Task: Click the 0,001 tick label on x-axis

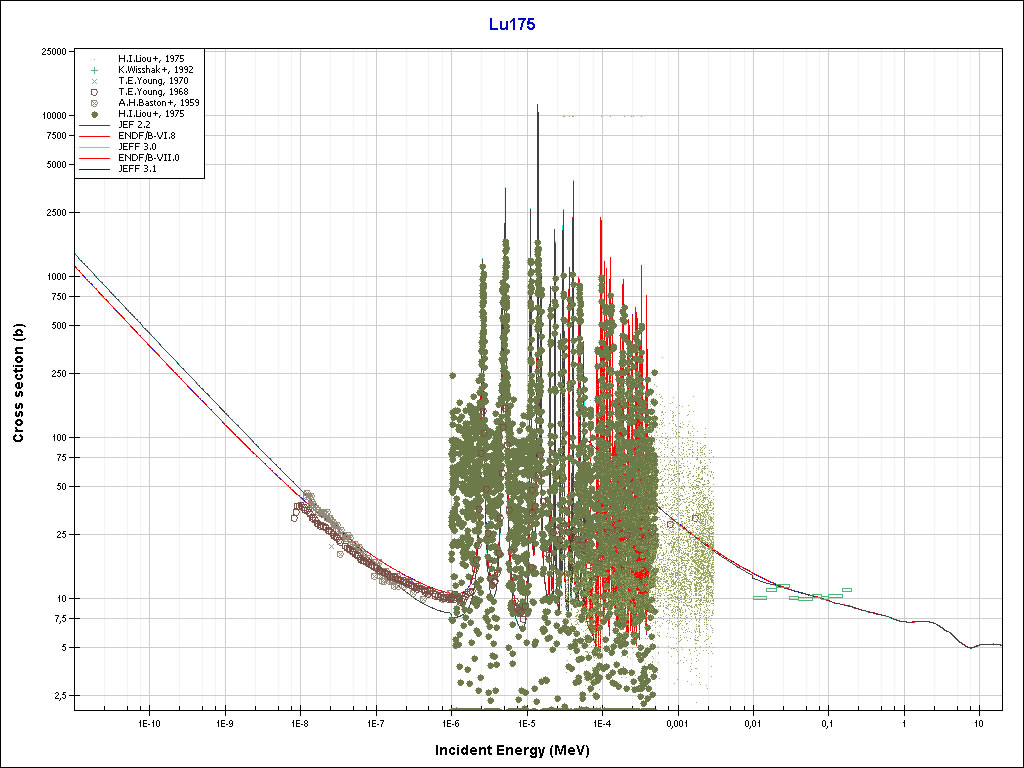Action: (x=677, y=722)
